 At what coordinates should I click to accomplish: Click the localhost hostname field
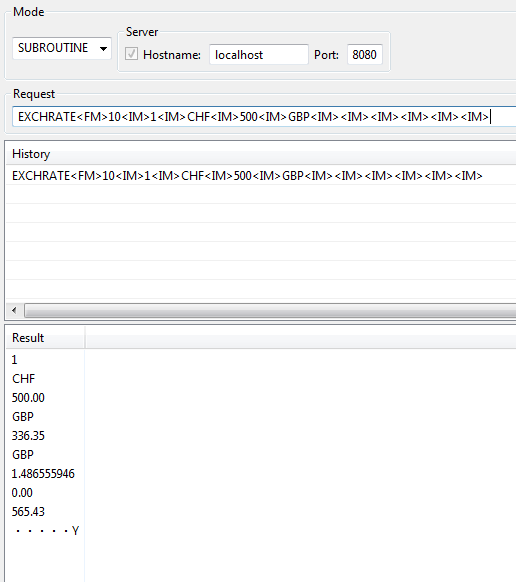point(259,55)
